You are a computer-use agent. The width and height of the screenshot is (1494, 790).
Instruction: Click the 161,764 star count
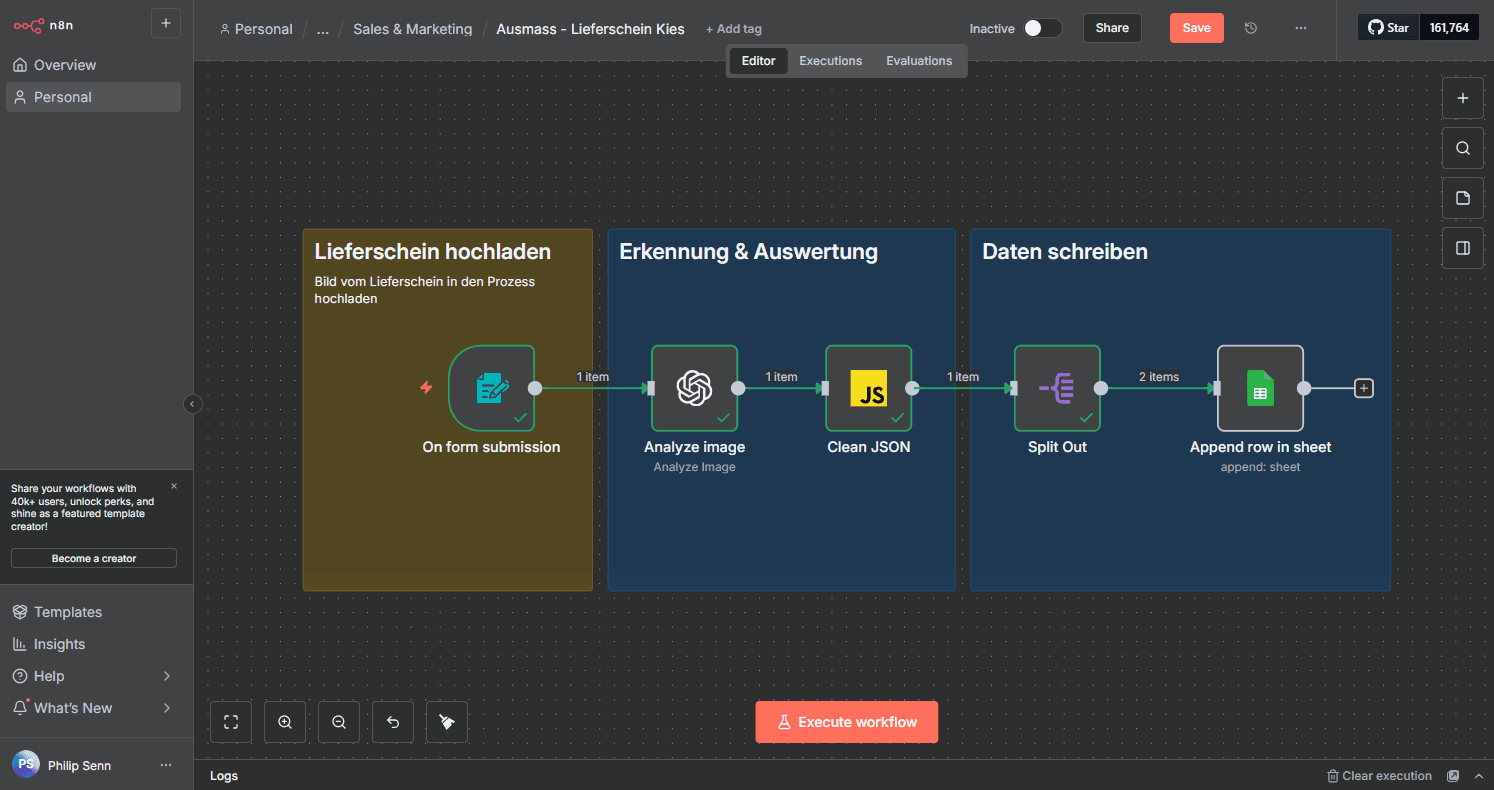(1449, 28)
